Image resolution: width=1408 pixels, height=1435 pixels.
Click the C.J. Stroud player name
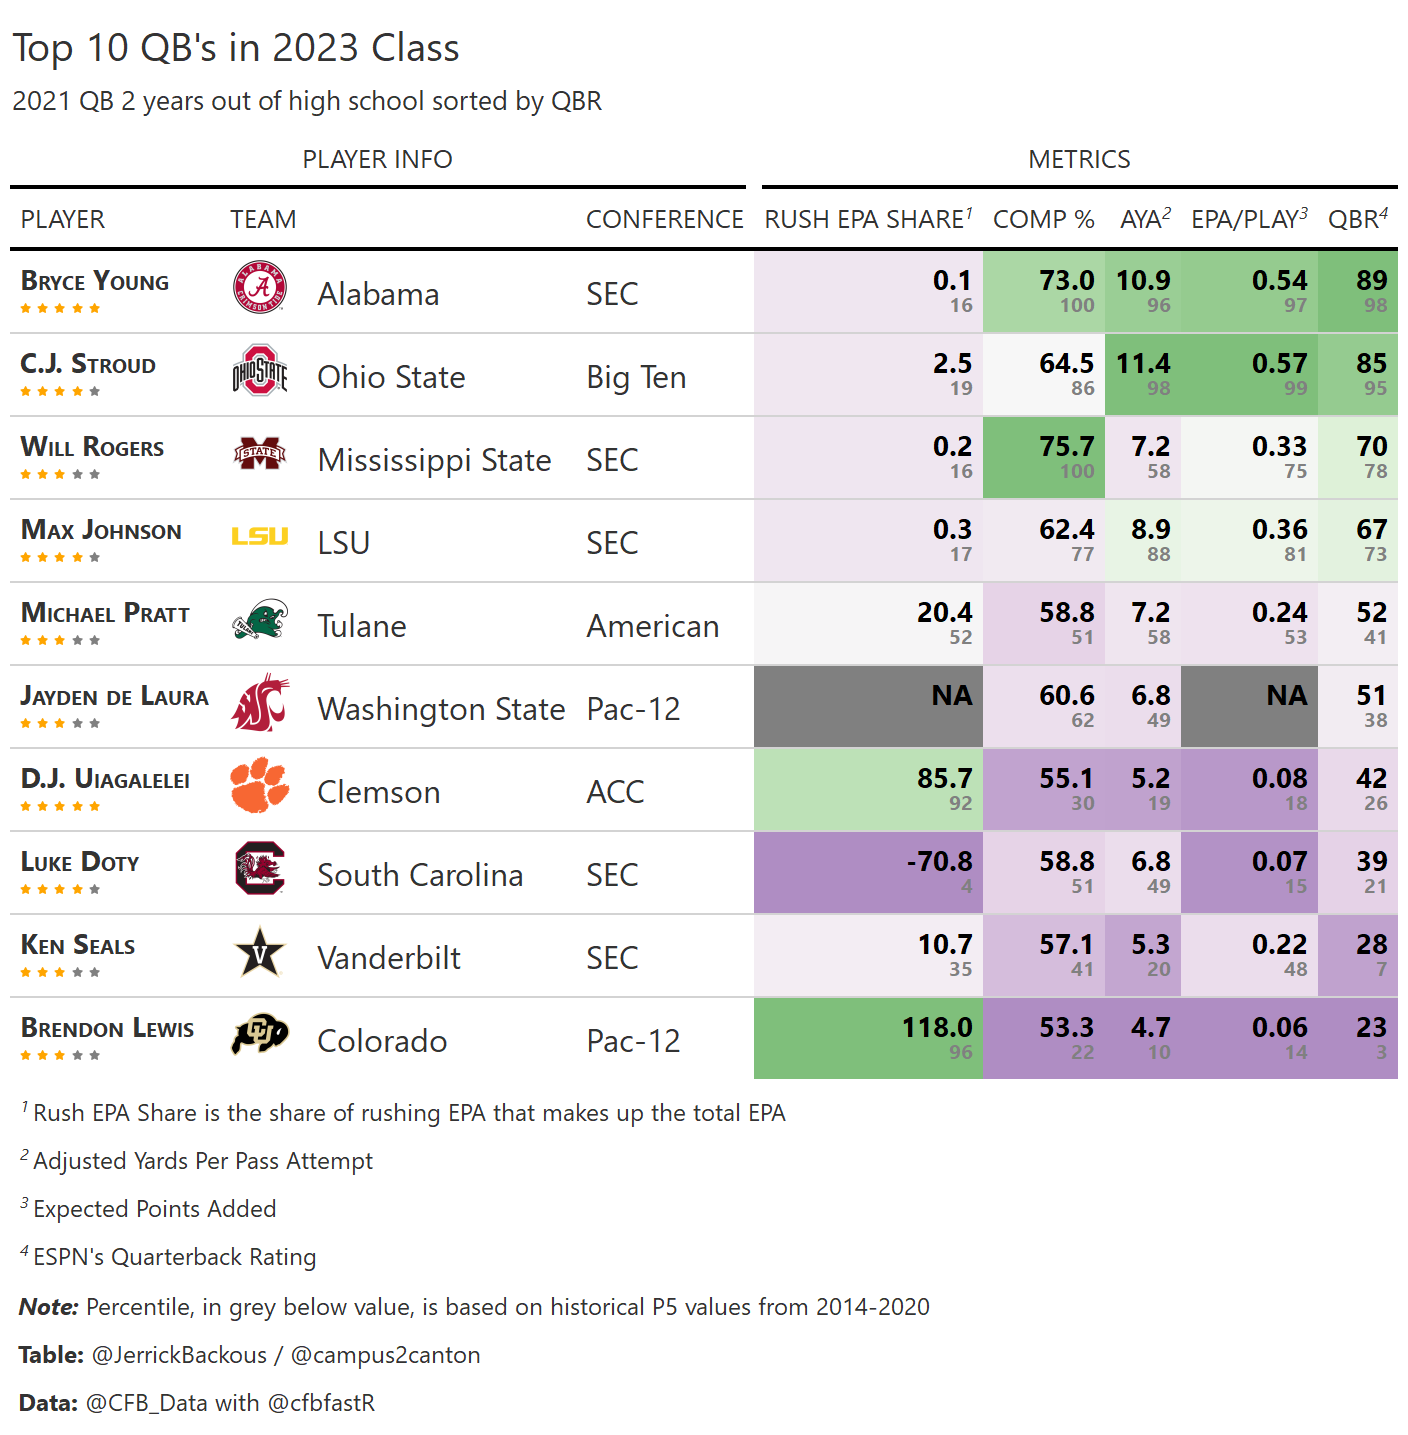88,365
